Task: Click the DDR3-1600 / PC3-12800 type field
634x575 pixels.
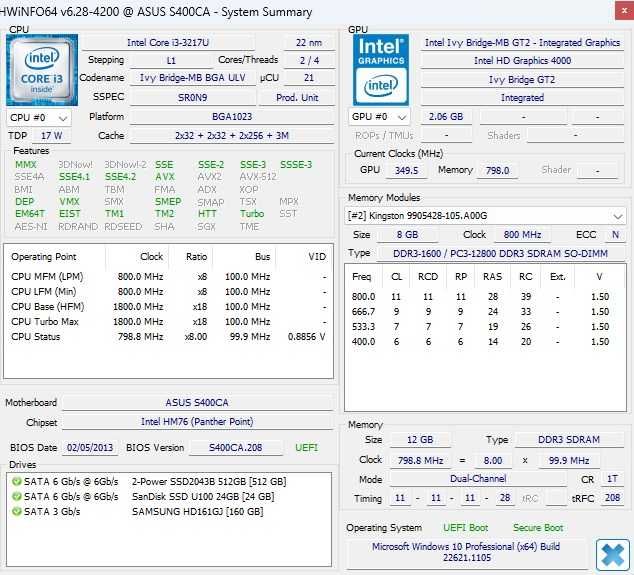Action: 501,254
